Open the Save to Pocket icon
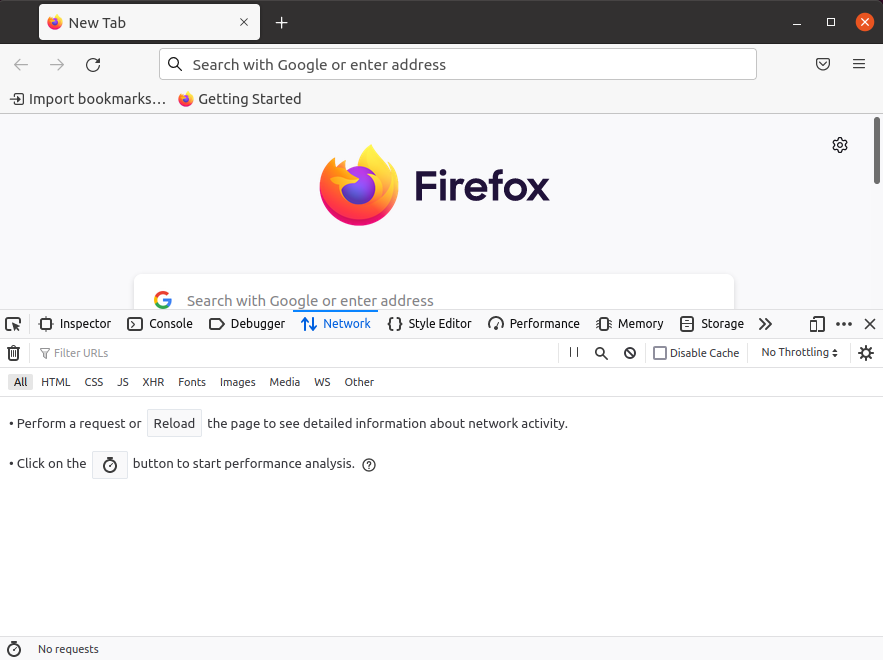This screenshot has width=883, height=660. coord(823,64)
